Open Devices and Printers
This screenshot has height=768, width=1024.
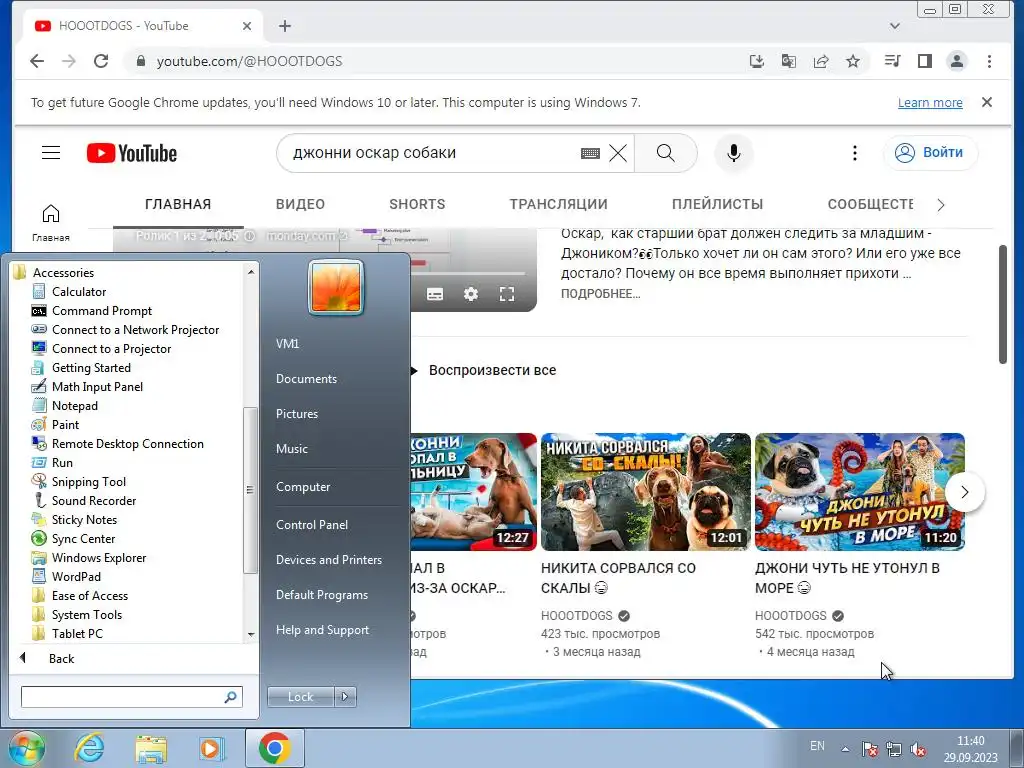coord(328,560)
